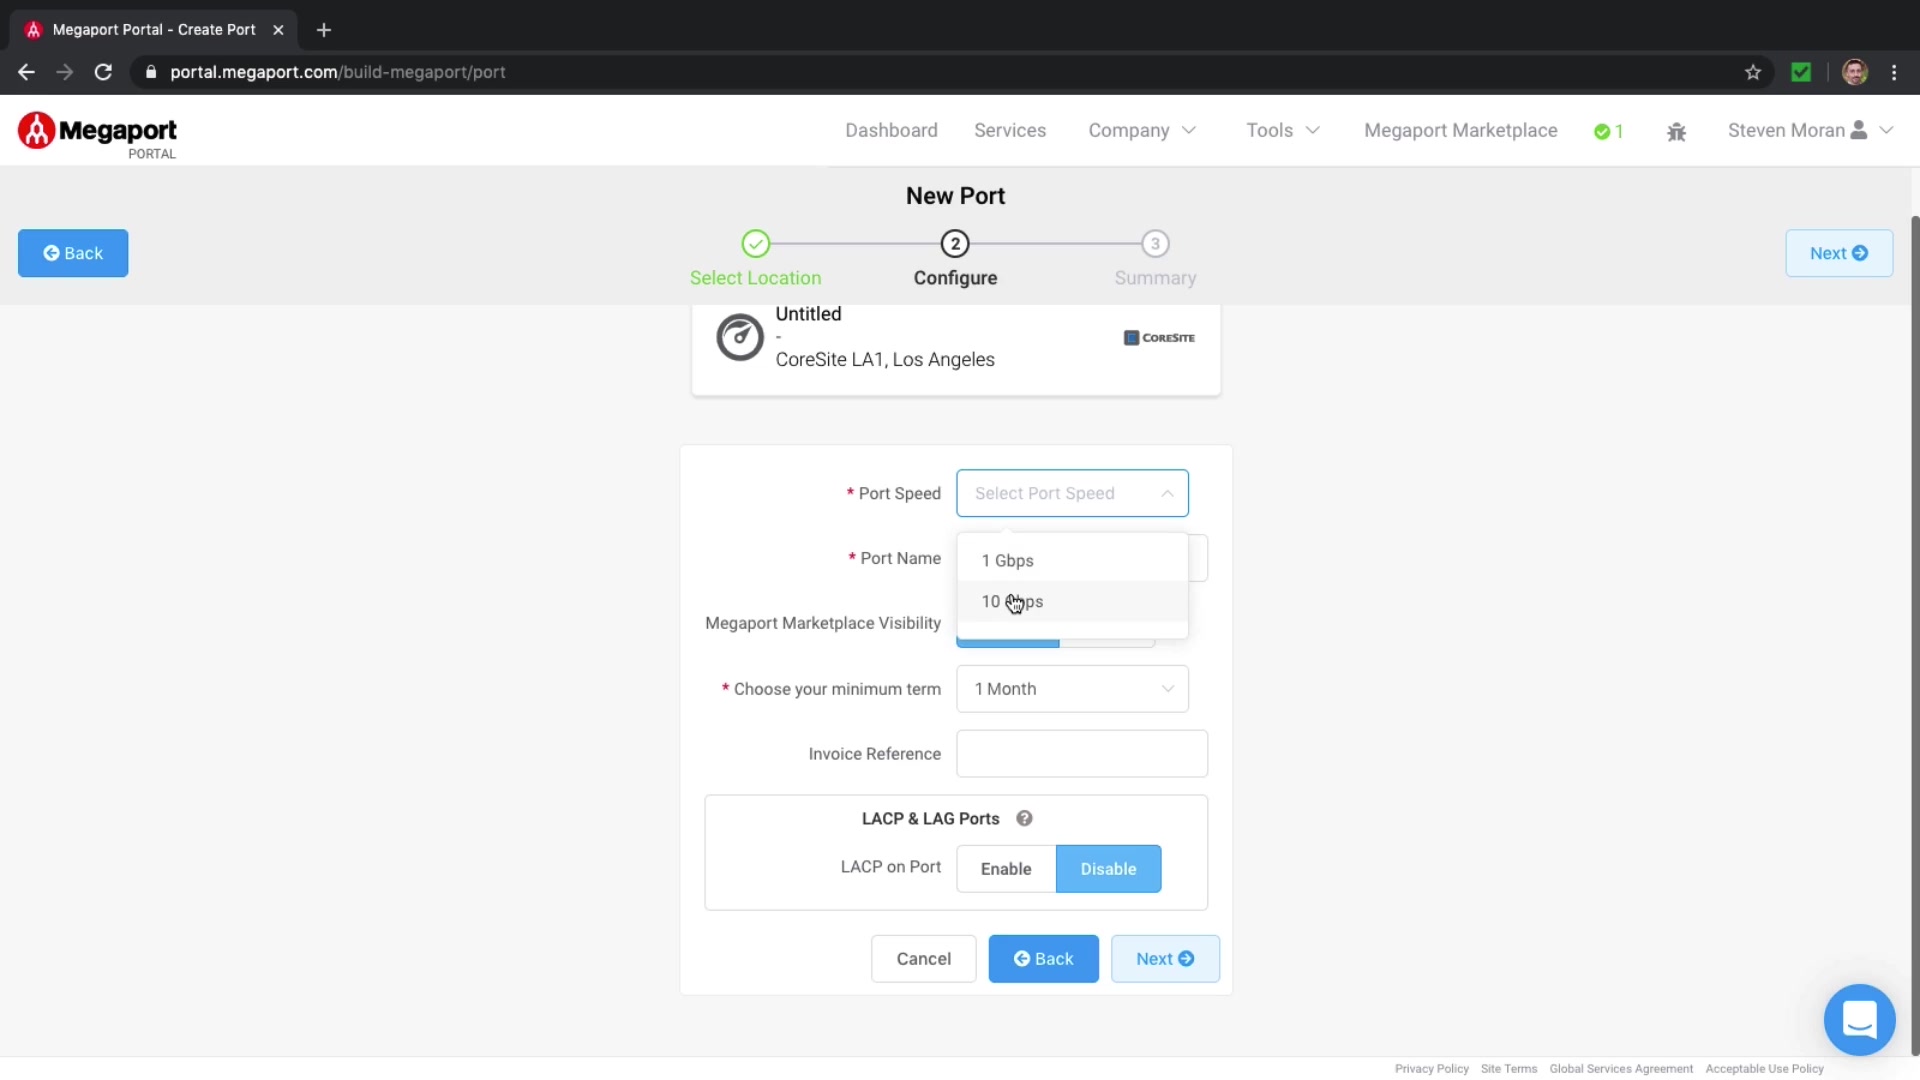Disable LACP on Port
1920x1080 pixels.
tap(1108, 869)
